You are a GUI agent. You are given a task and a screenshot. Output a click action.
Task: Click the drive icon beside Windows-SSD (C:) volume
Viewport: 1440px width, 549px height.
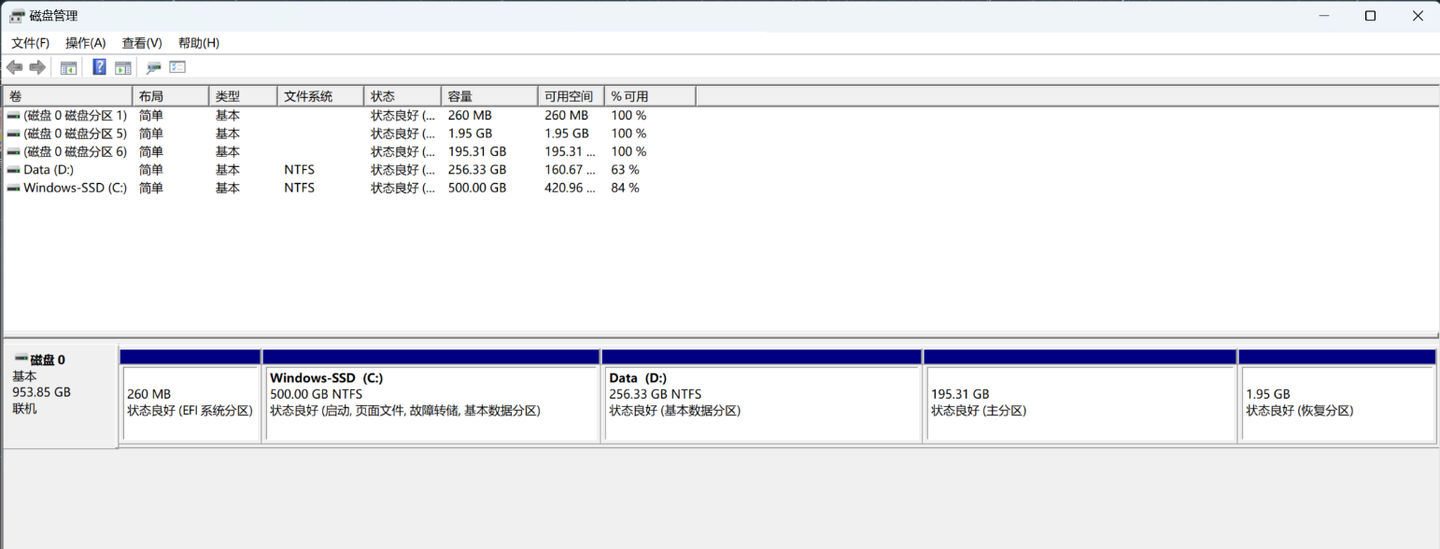coord(13,188)
